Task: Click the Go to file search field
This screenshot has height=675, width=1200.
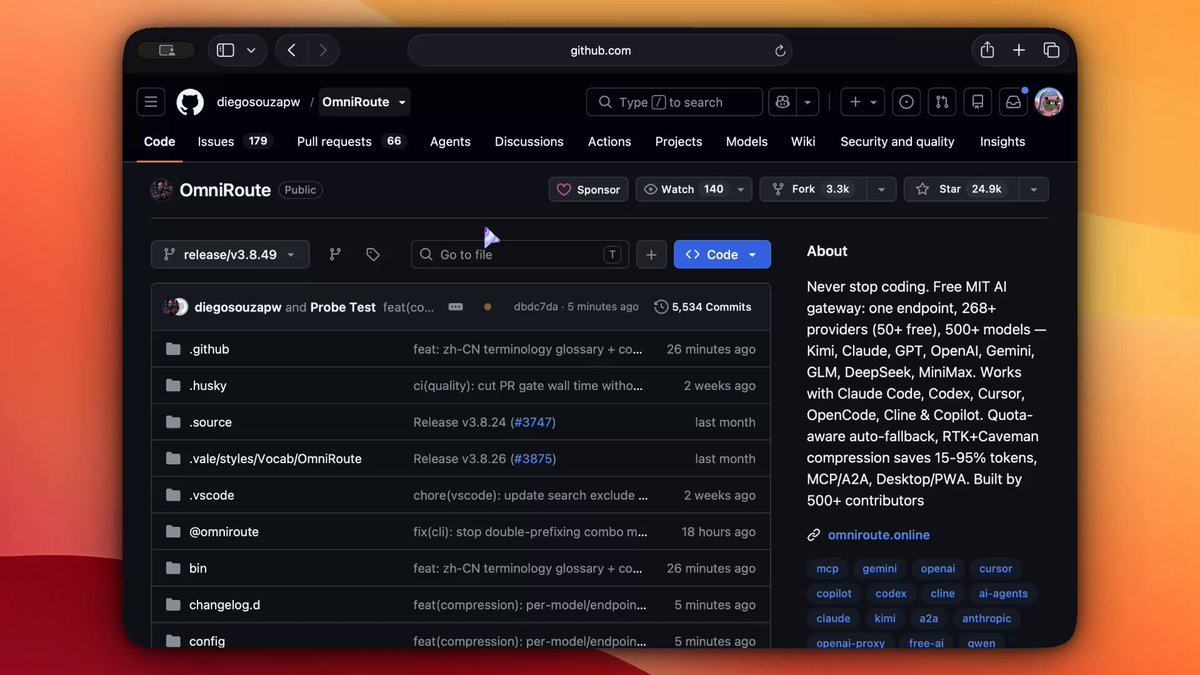Action: (520, 255)
